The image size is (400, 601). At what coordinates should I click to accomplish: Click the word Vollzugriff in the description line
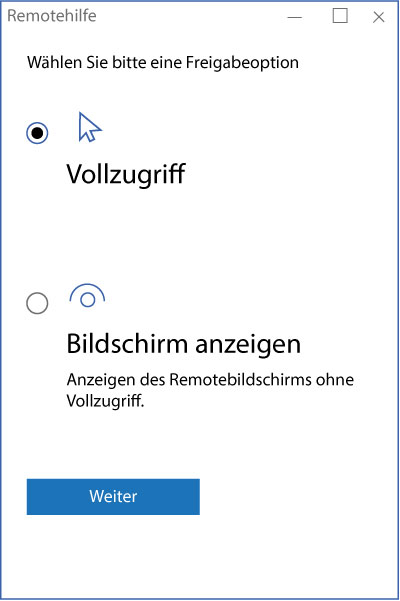coord(105,401)
